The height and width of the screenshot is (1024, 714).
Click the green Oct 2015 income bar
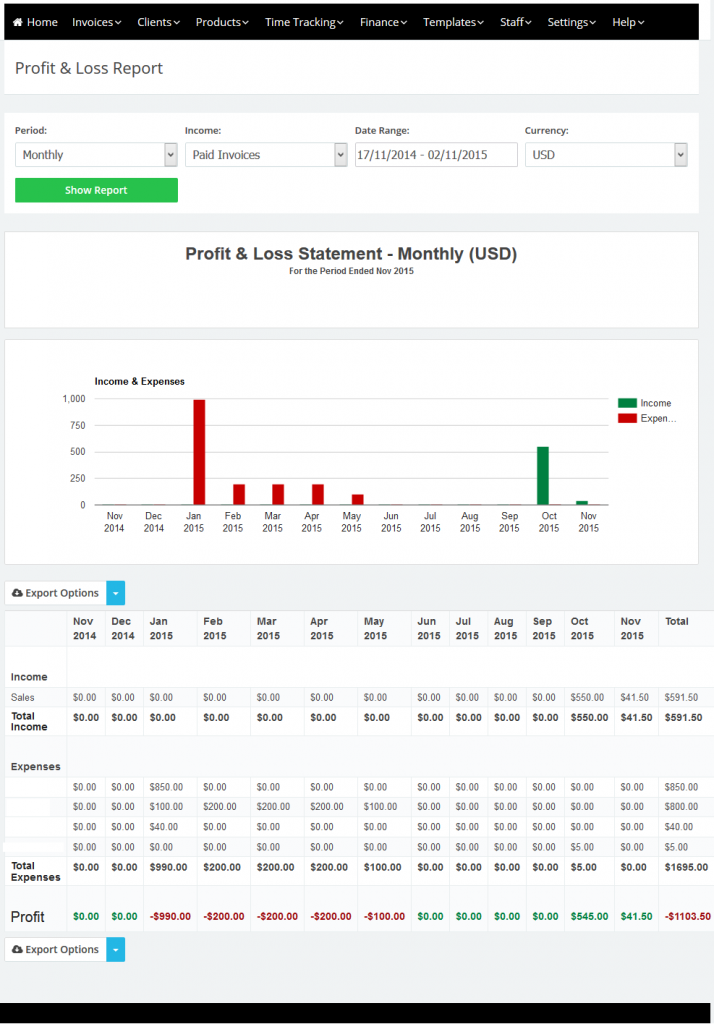click(x=543, y=476)
